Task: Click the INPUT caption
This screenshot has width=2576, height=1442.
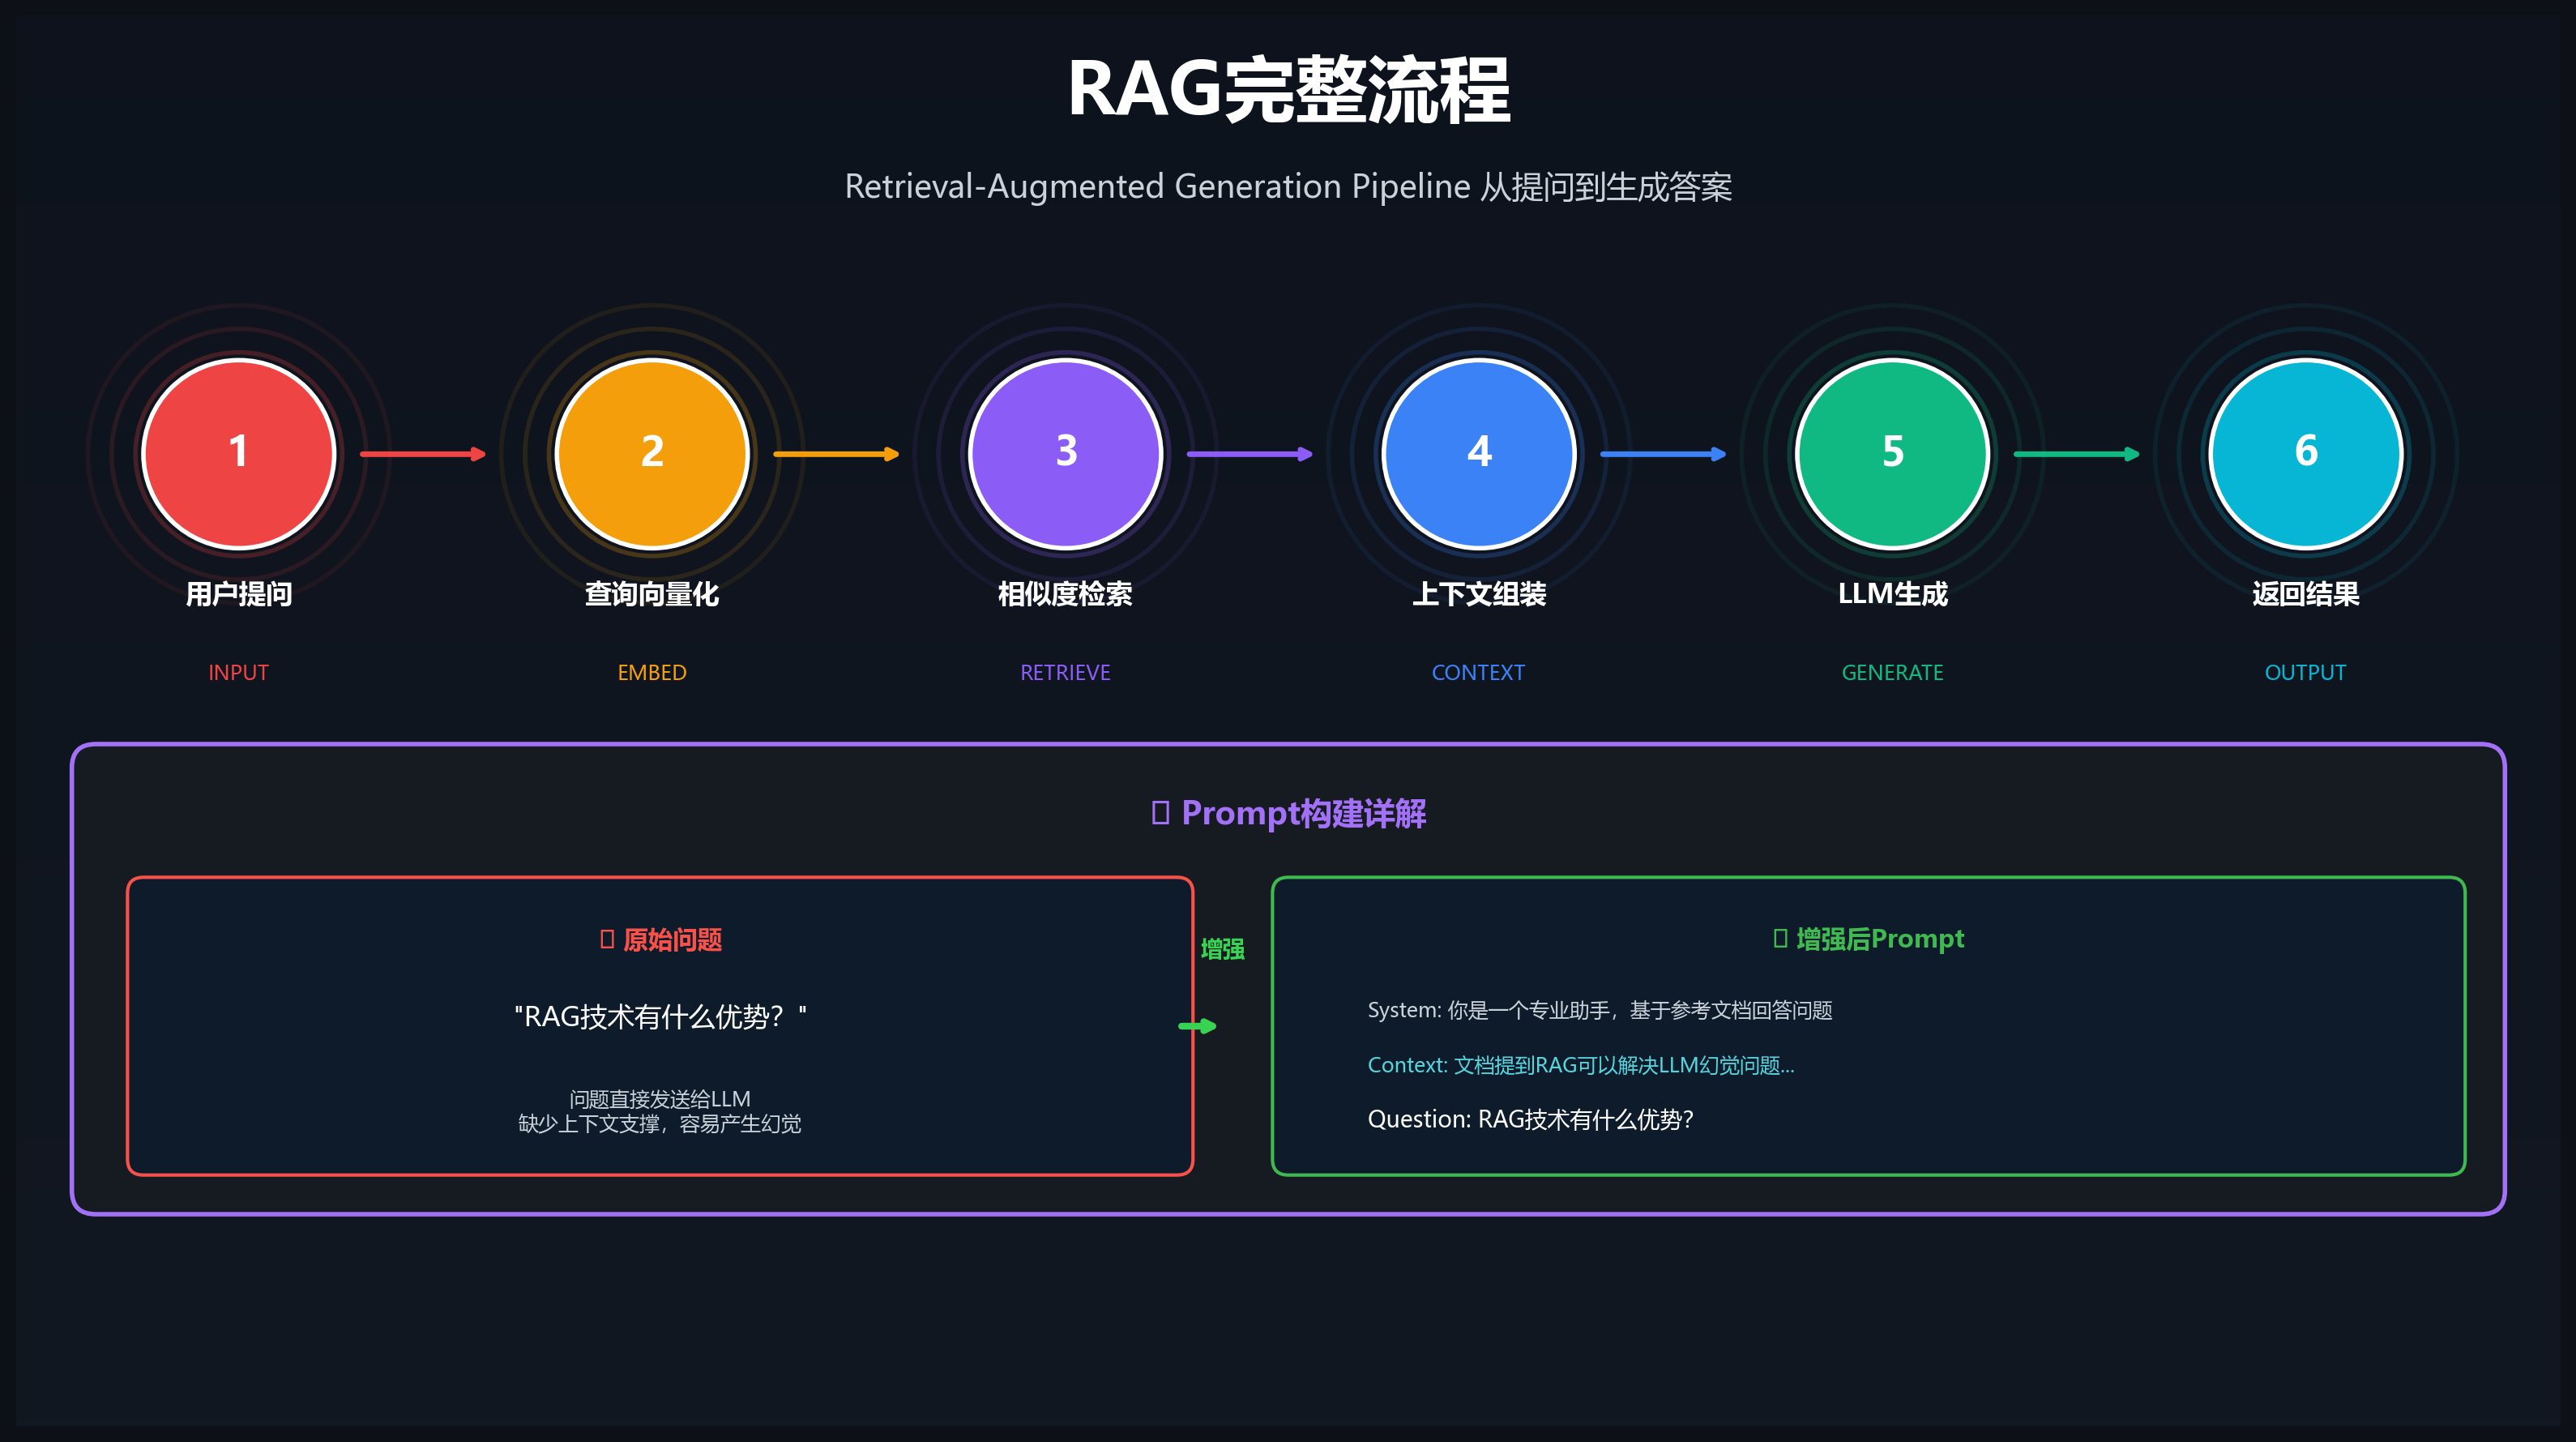Action: 238,672
